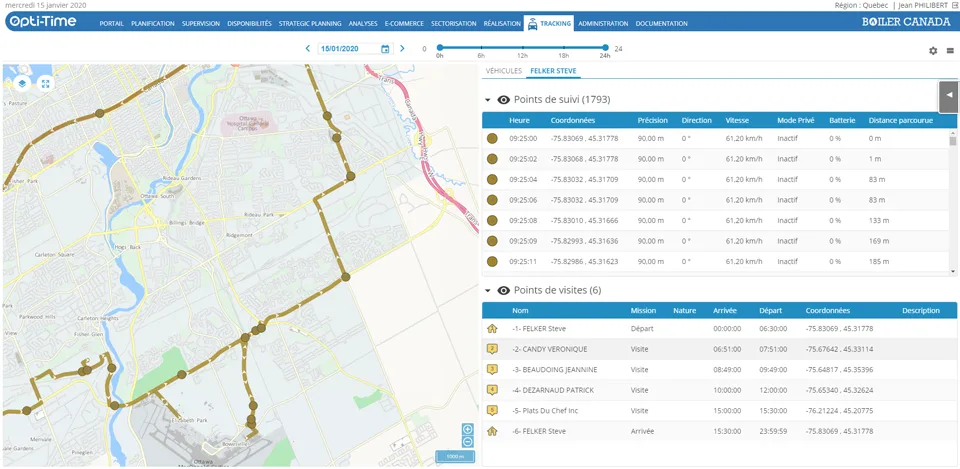Select visit marker for CANDY VERONIQUE

click(491, 349)
